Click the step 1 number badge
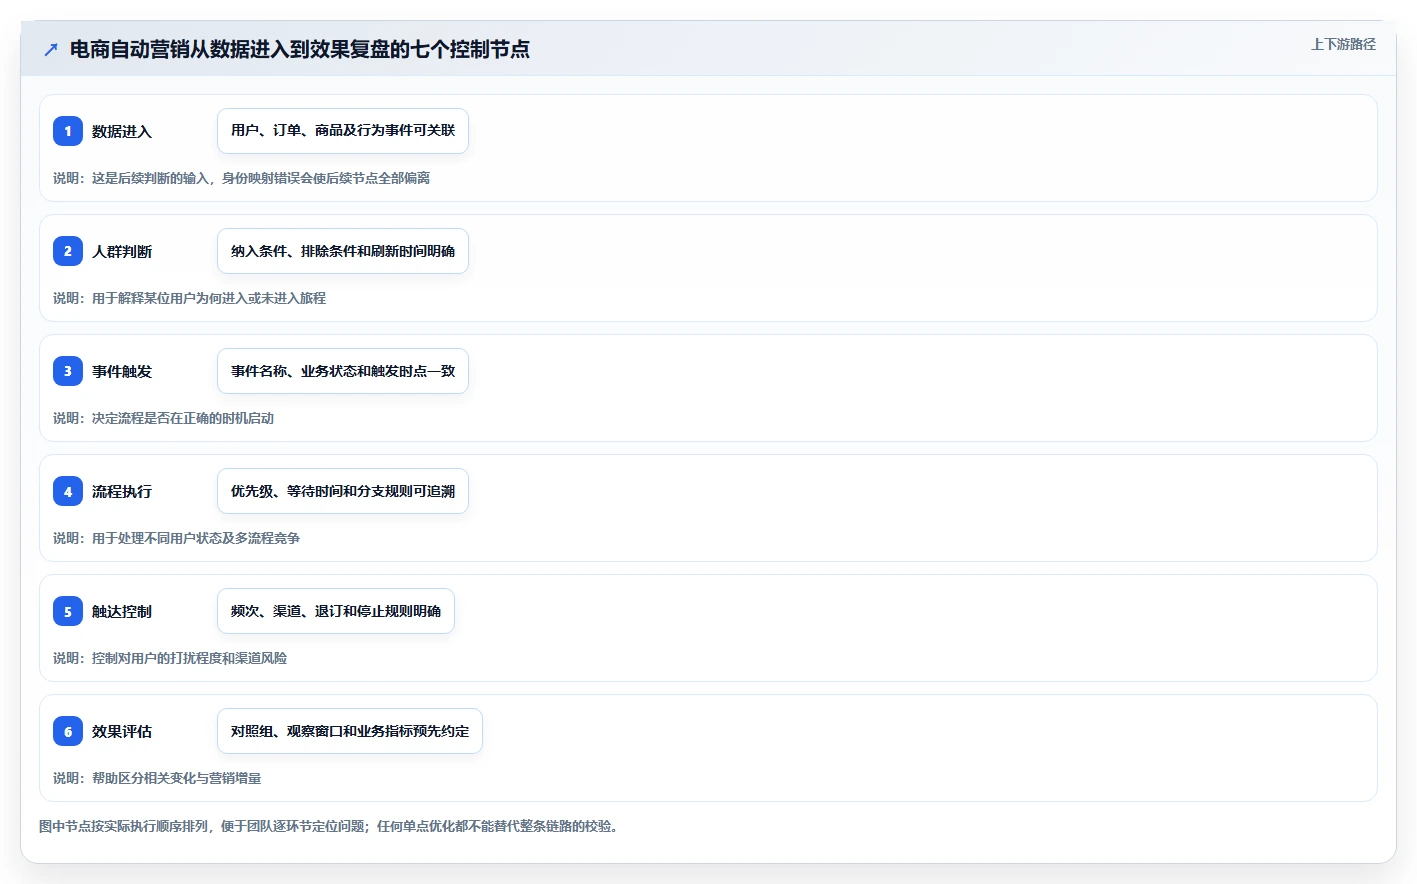1417x884 pixels. pos(68,131)
